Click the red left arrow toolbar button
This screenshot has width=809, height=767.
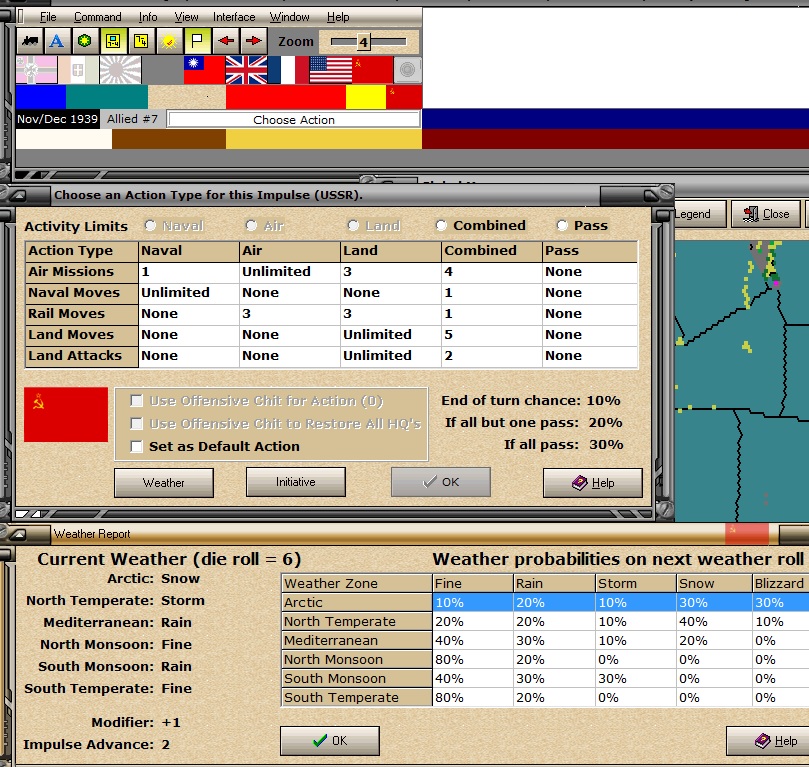point(225,41)
